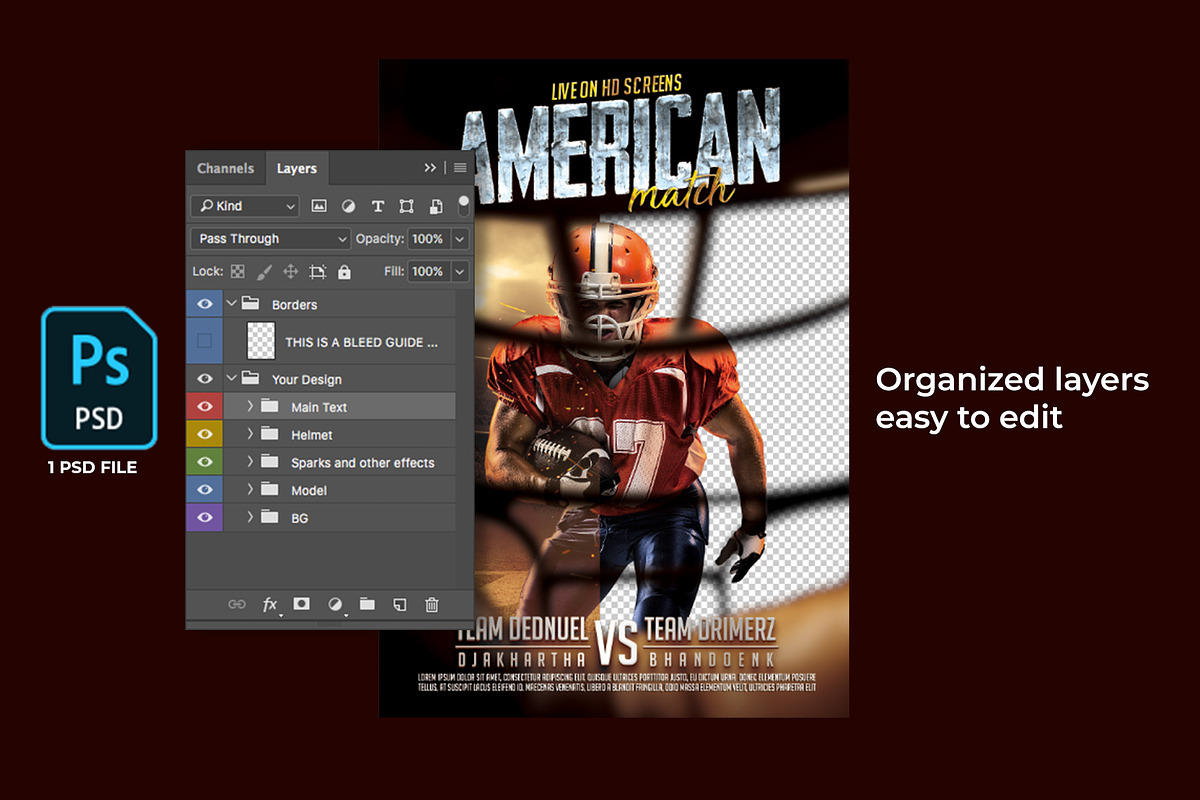Expand the Helmet group
The height and width of the screenshot is (800, 1200).
(250, 435)
